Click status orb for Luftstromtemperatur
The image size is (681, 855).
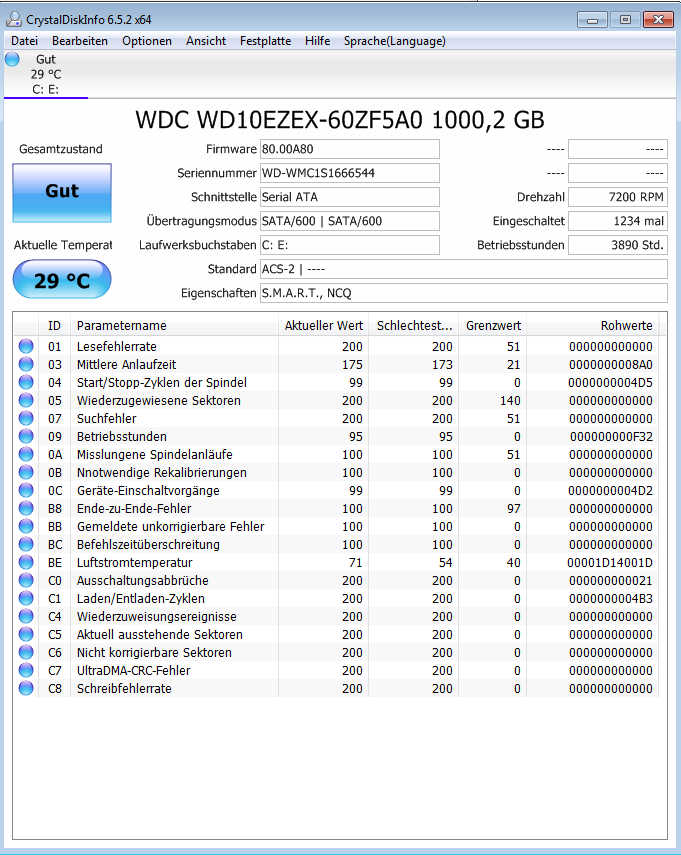coord(26,562)
